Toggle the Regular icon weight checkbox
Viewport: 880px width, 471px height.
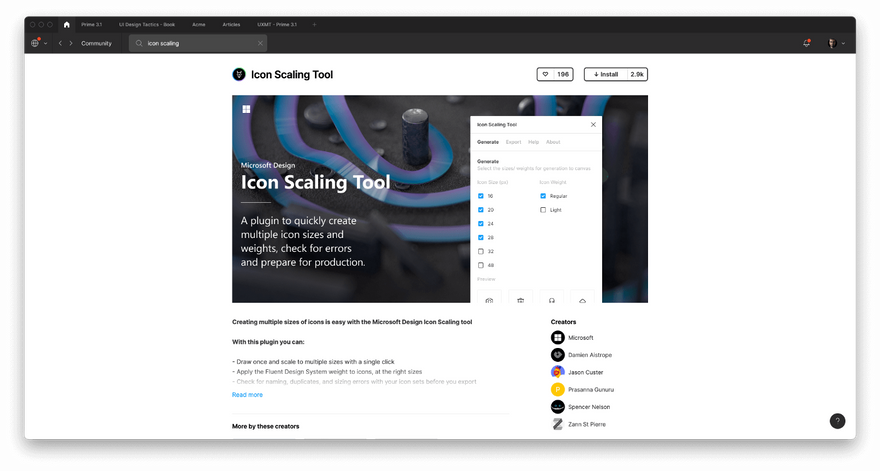pos(543,196)
